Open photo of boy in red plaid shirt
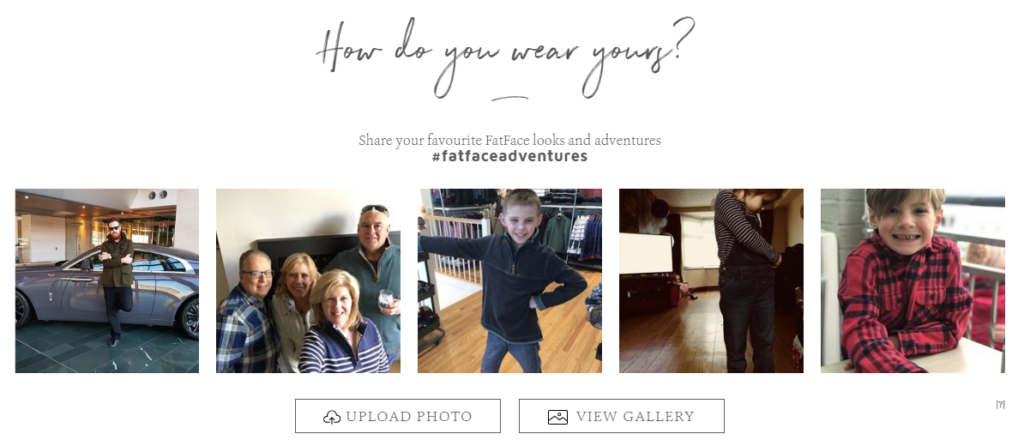The image size is (1024, 446). point(912,281)
